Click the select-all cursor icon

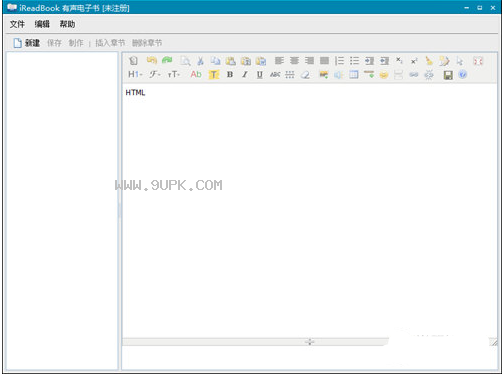(x=460, y=61)
